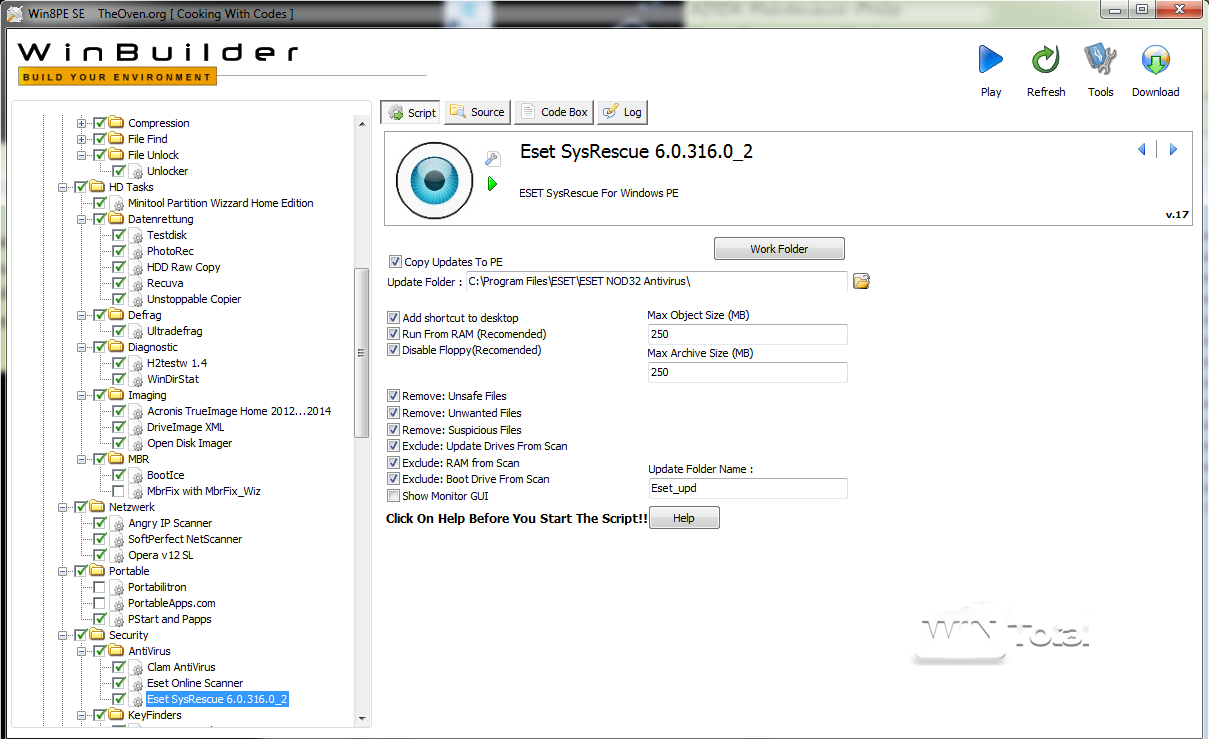Toggle Copy Updates To PE checkbox
Screen dimensions: 1209x739
[x=395, y=262]
